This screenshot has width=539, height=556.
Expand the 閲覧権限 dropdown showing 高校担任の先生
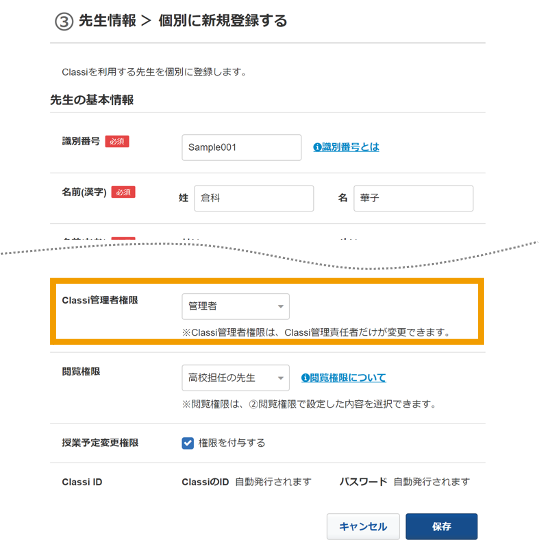point(235,378)
